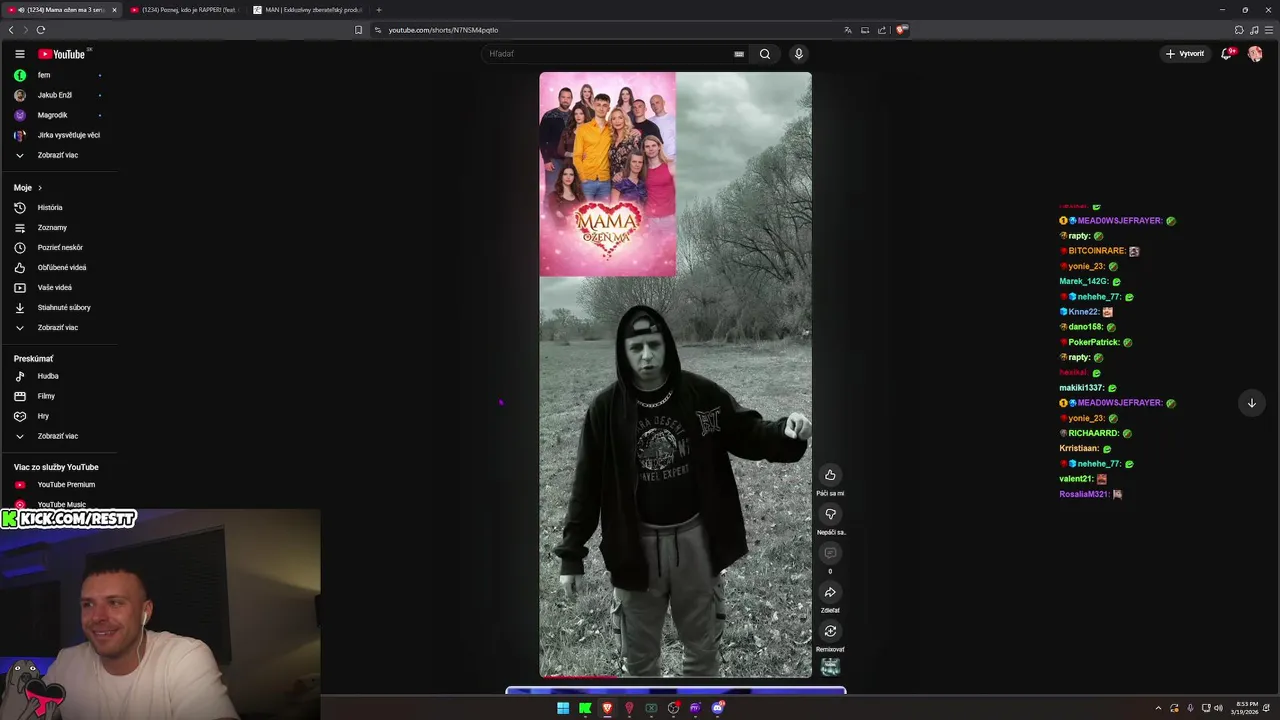Viewport: 1280px width, 720px height.
Task: Open the on-screen keyboard in search box
Action: [x=739, y=54]
